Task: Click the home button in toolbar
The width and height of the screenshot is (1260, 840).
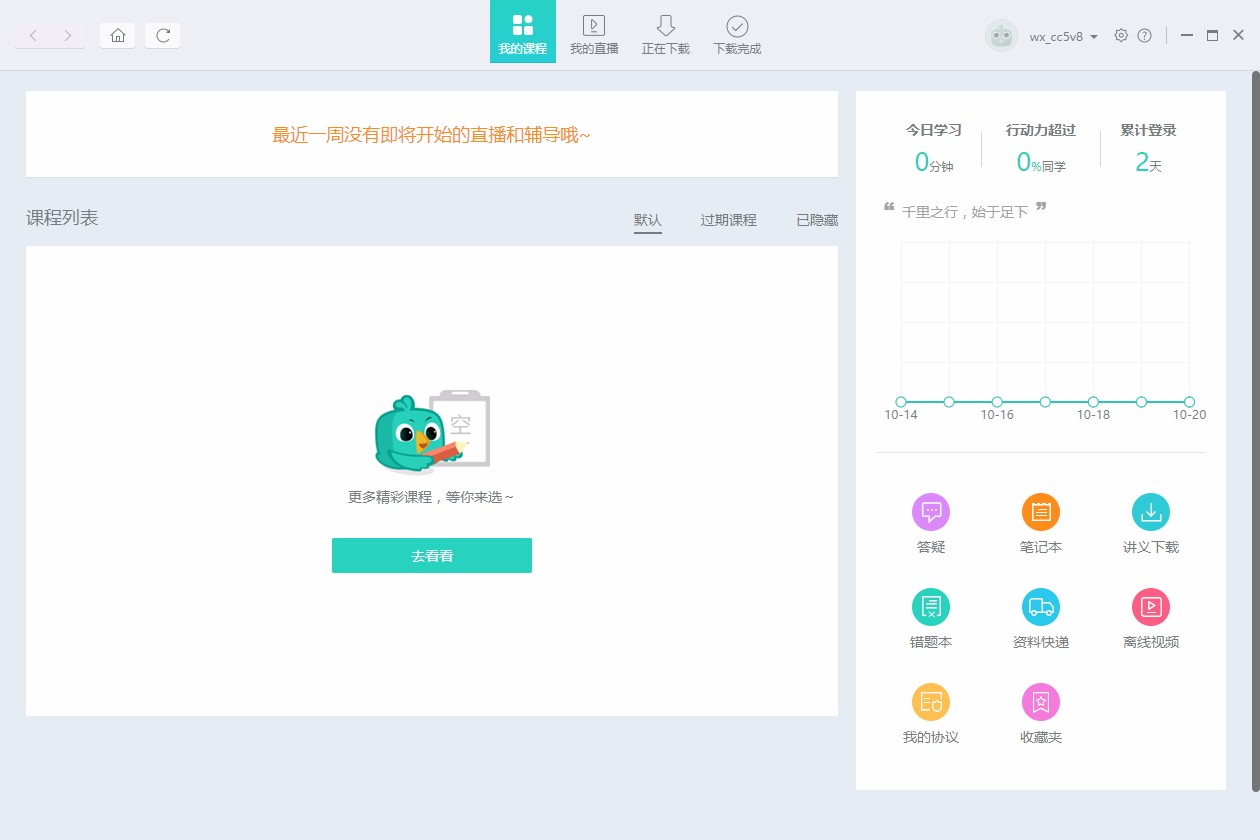Action: coord(117,35)
